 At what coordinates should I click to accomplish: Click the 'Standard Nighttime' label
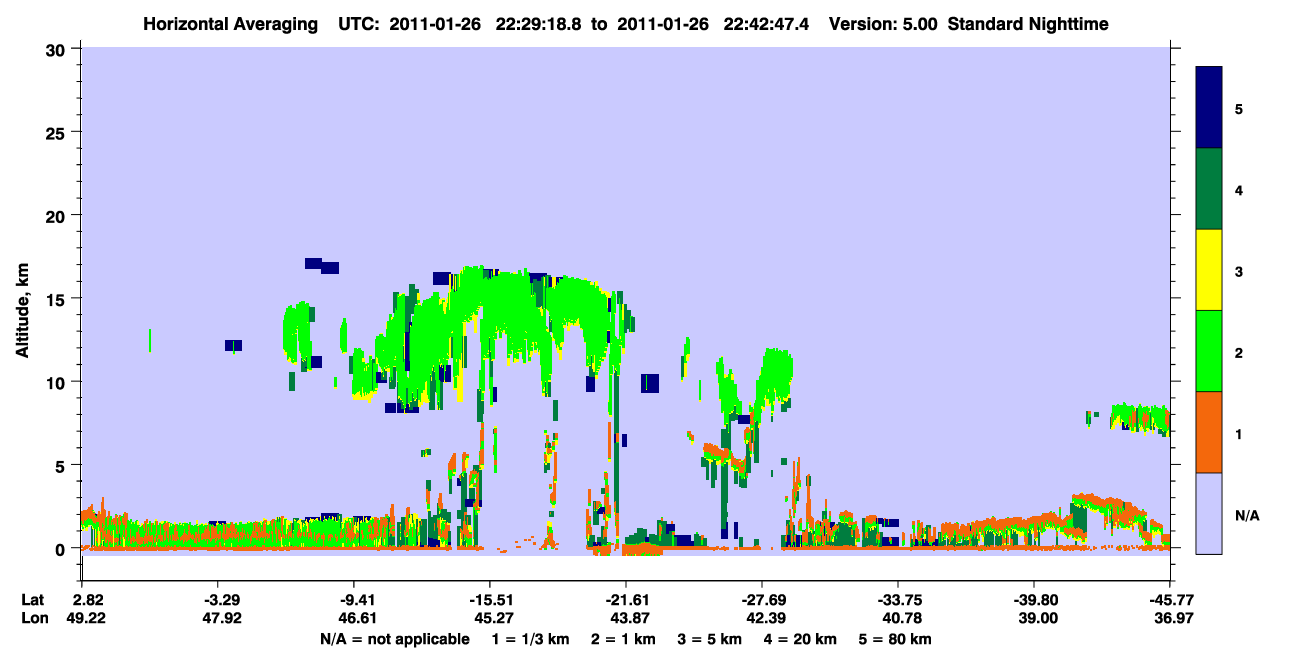pos(1028,23)
